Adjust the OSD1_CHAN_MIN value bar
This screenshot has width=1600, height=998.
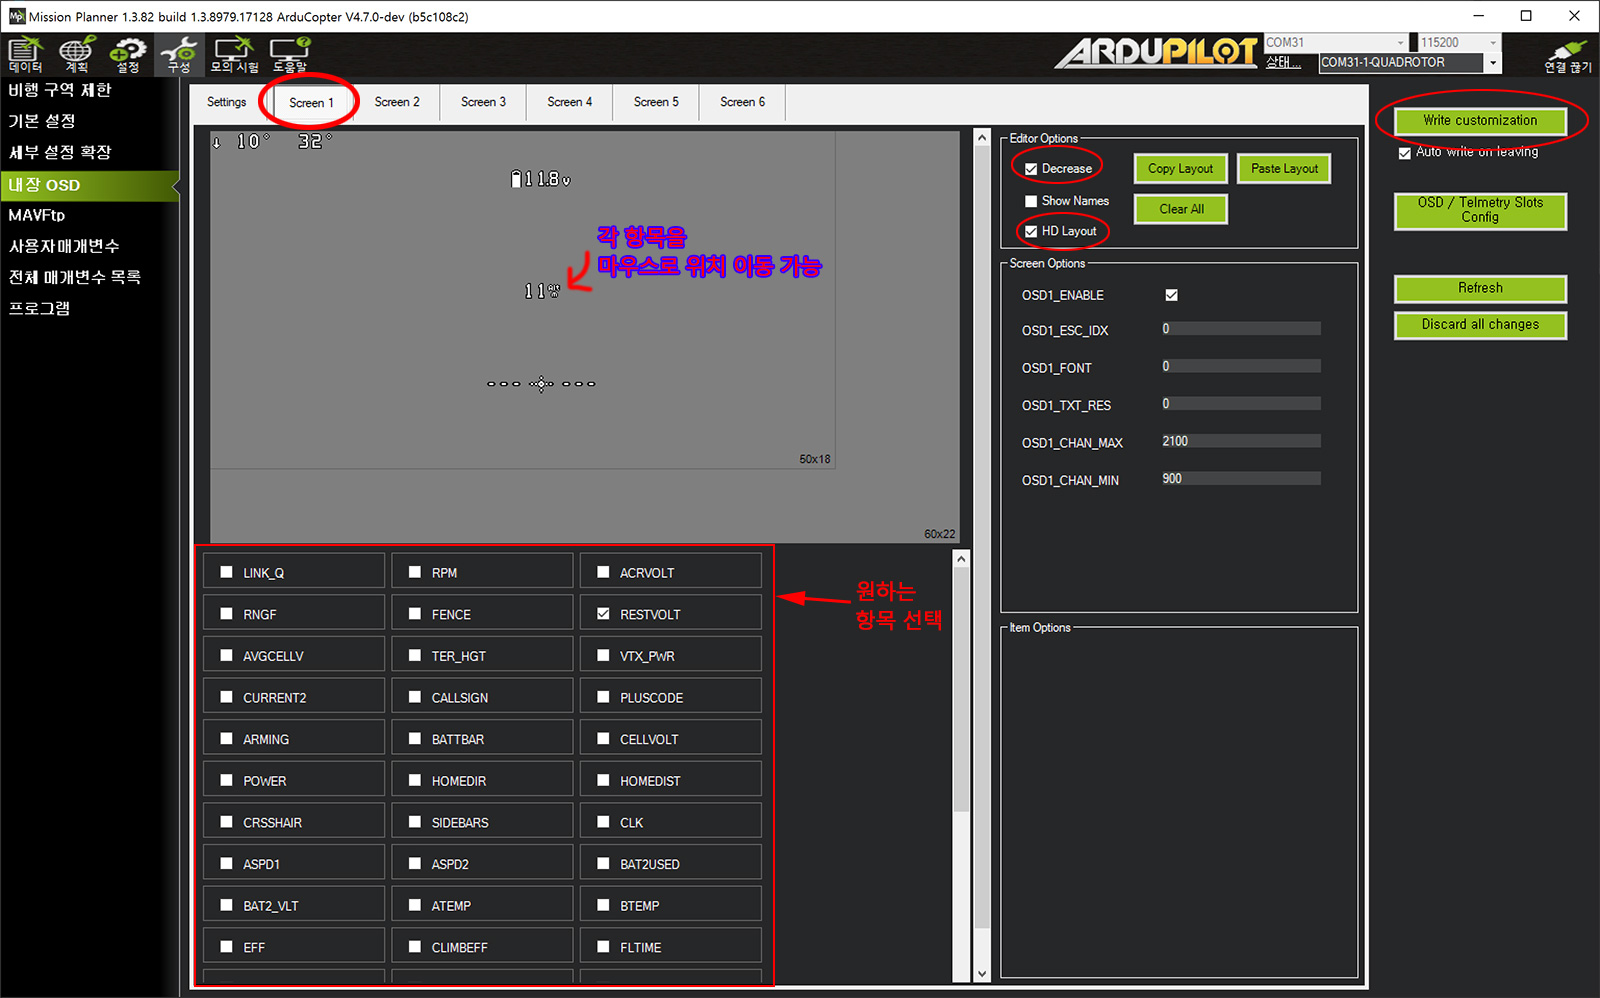pyautogui.click(x=1240, y=479)
